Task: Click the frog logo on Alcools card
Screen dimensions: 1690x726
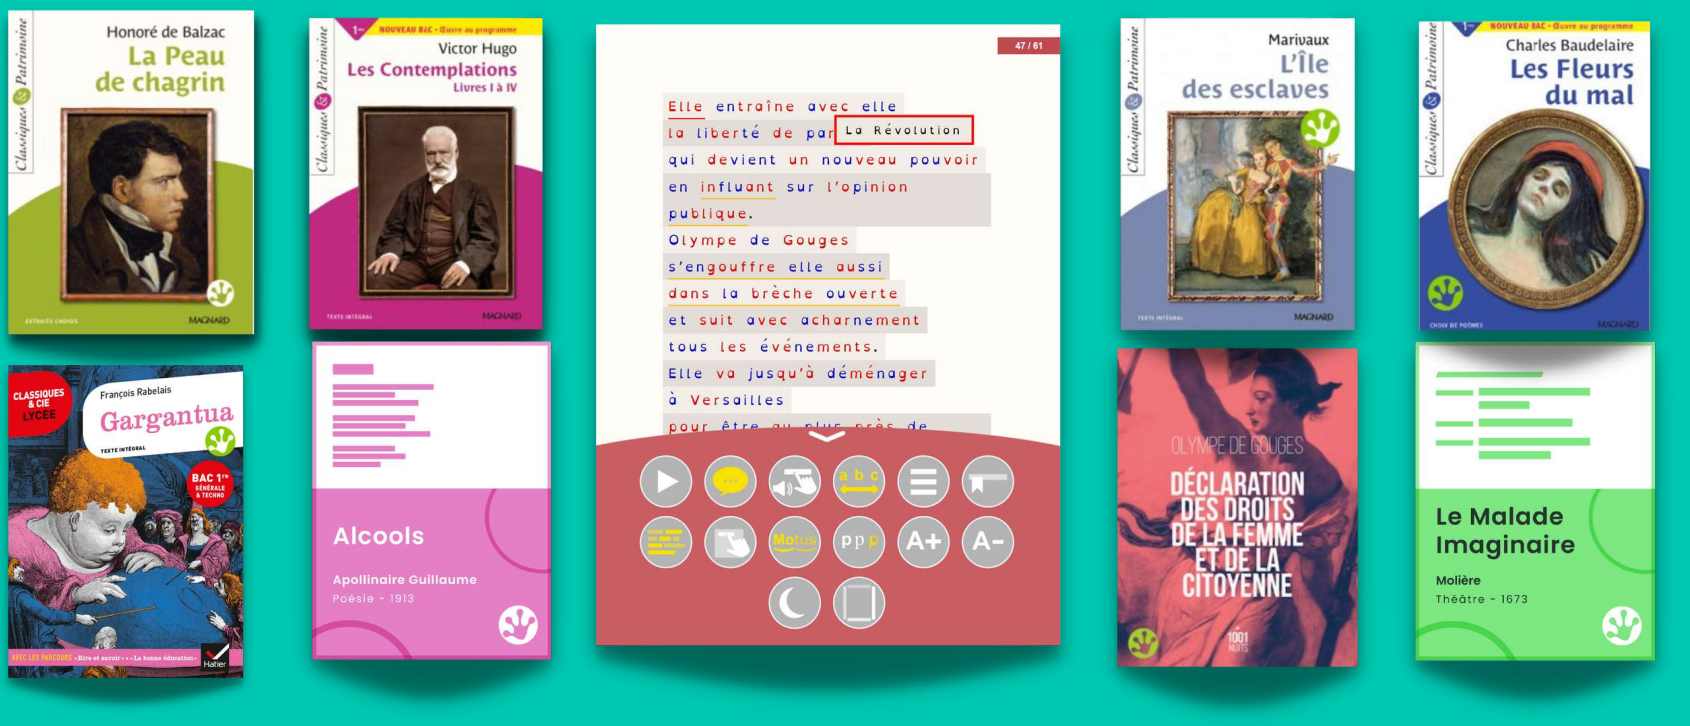Action: tap(518, 625)
